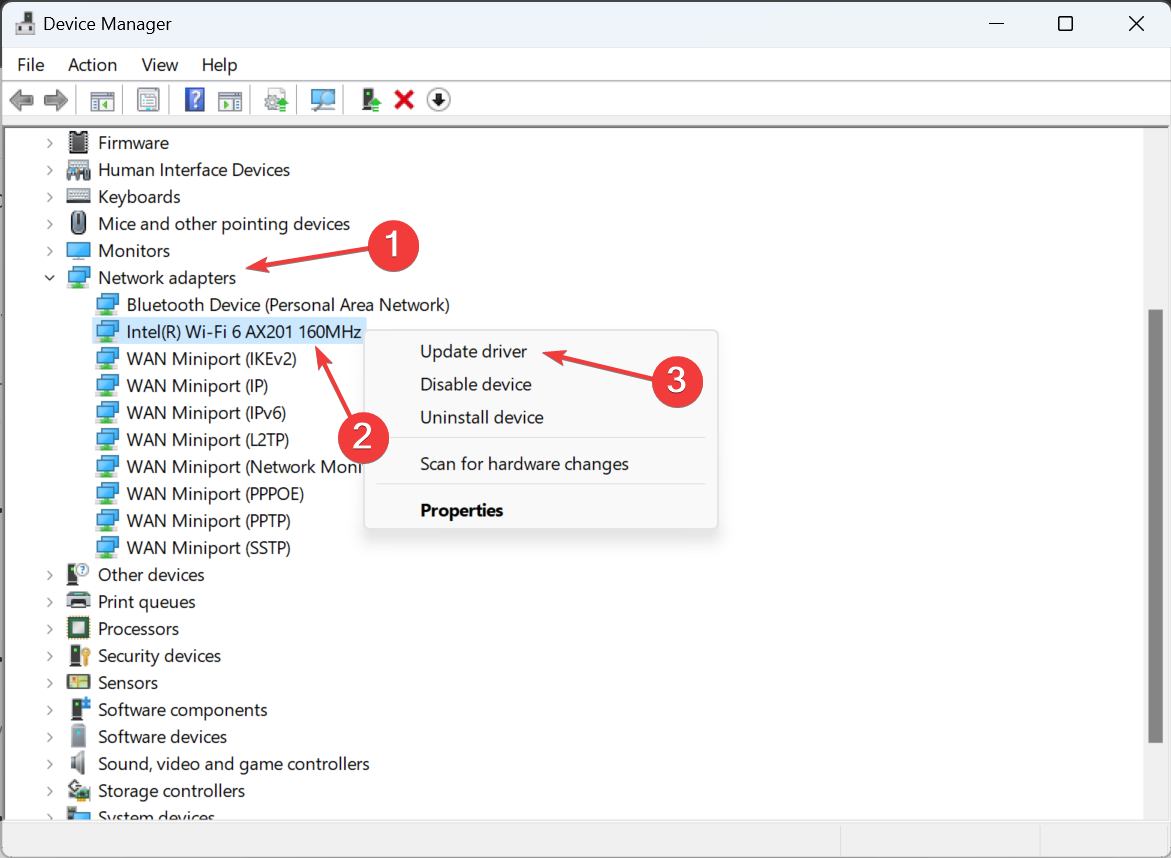Expand the Processors node
This screenshot has height=858, width=1171.
point(49,629)
